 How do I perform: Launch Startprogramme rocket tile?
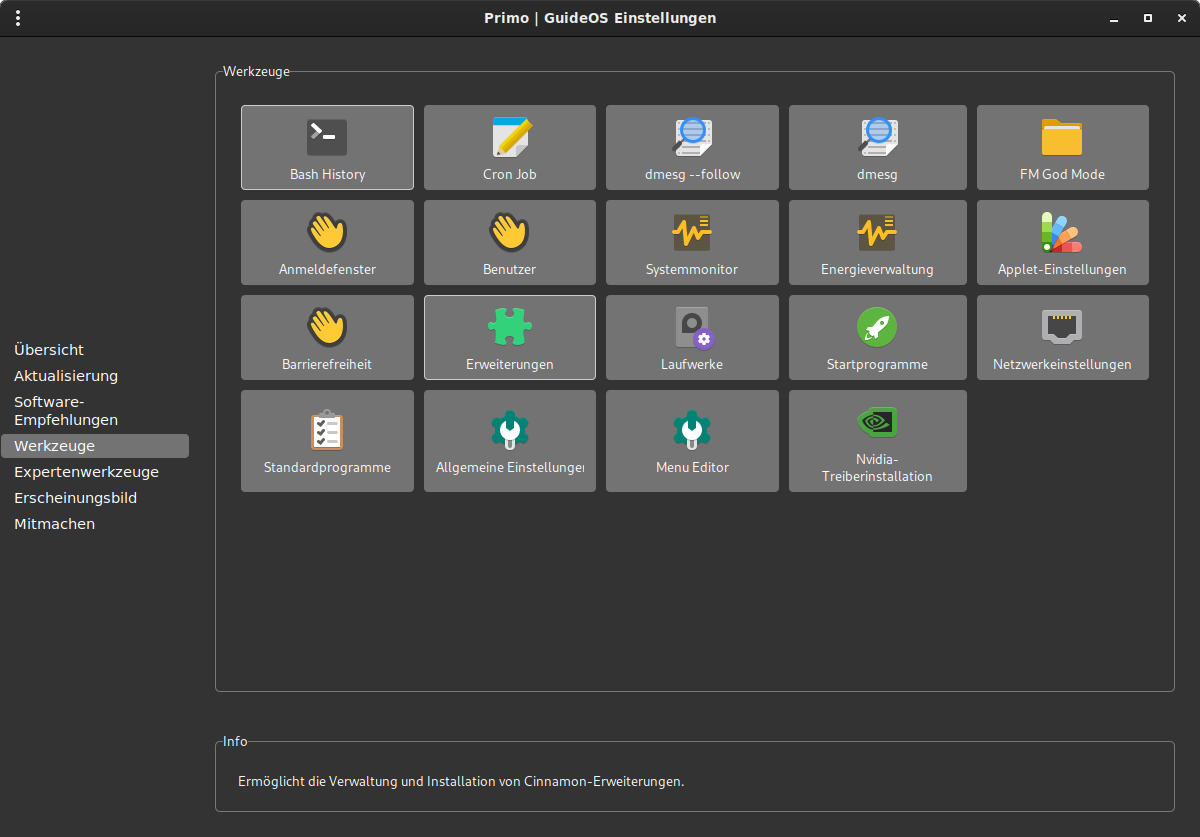click(x=878, y=338)
